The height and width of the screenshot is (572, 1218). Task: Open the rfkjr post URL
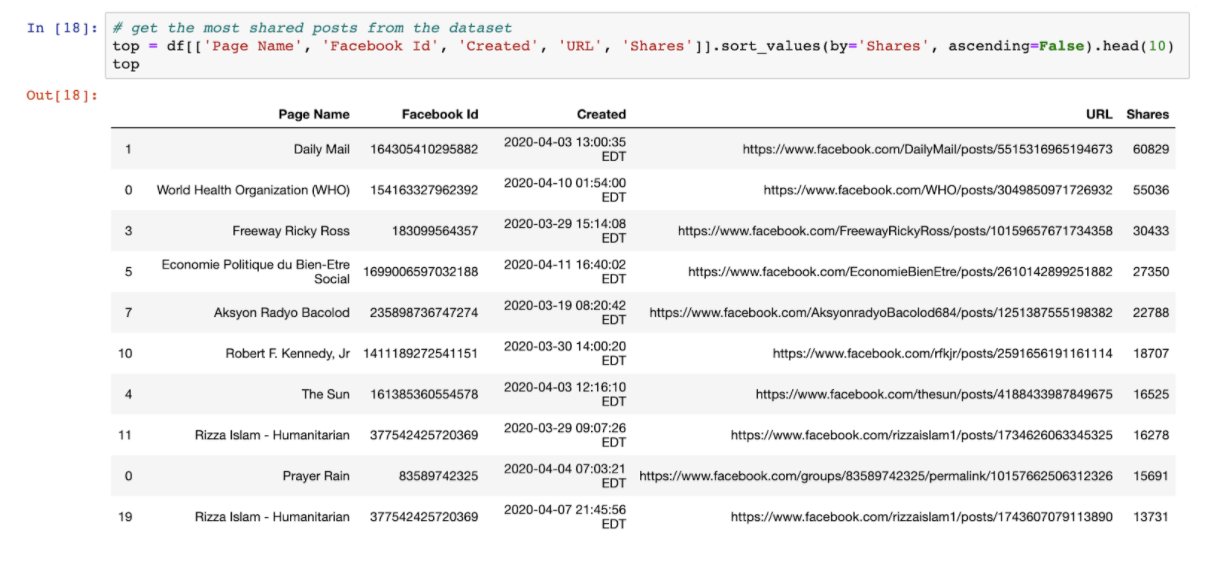point(942,353)
